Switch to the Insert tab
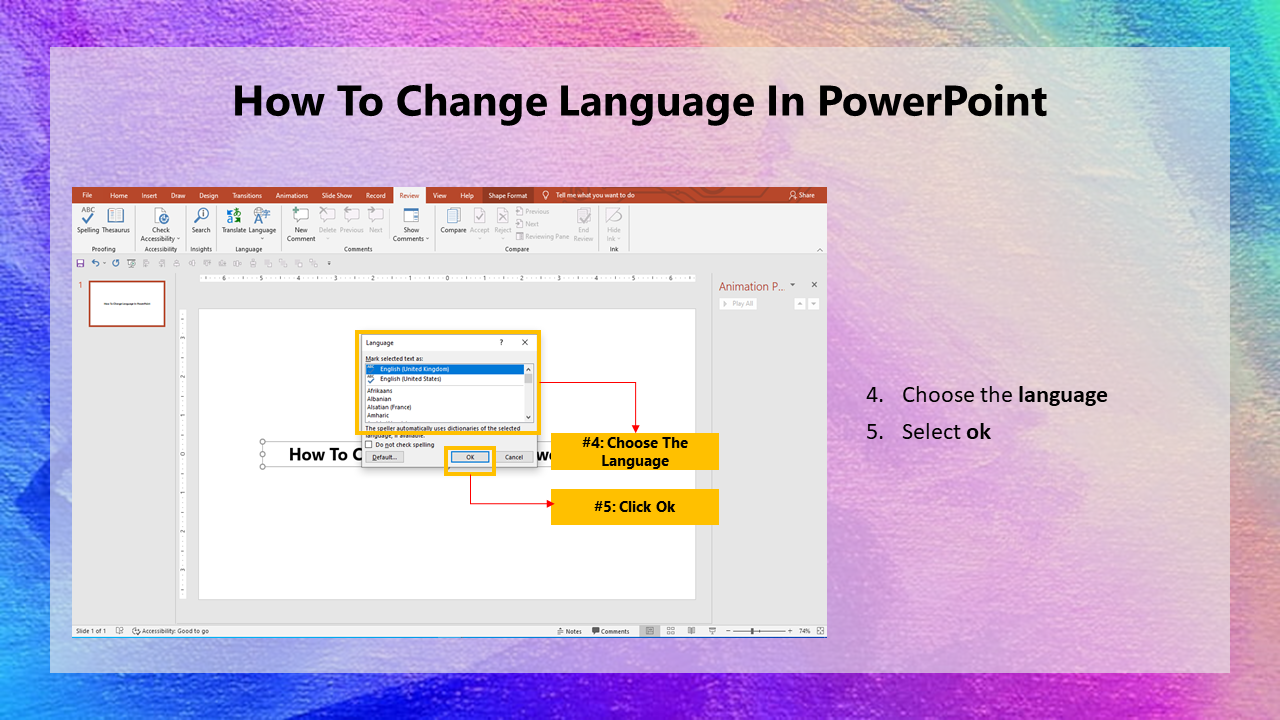The height and width of the screenshot is (720, 1280). pyautogui.click(x=149, y=195)
